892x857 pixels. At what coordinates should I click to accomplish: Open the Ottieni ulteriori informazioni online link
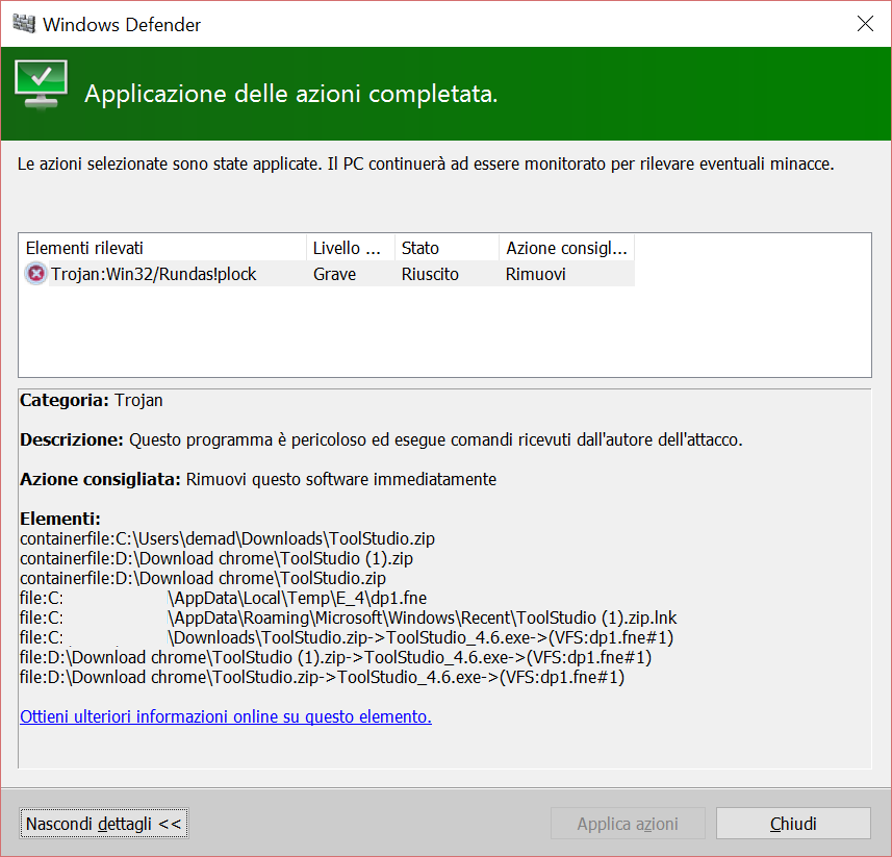[226, 716]
